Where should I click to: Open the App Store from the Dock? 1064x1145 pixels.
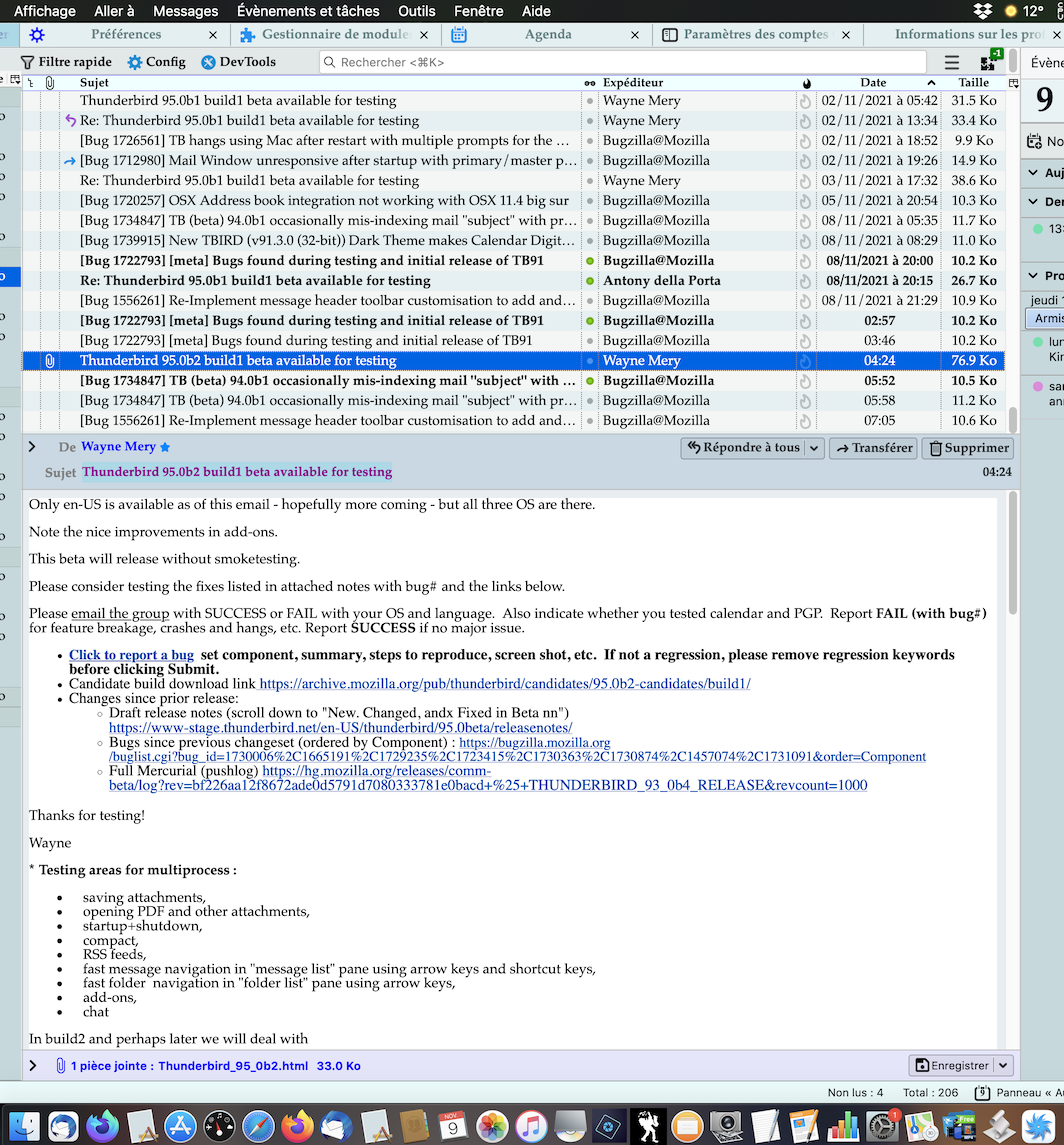point(180,1126)
